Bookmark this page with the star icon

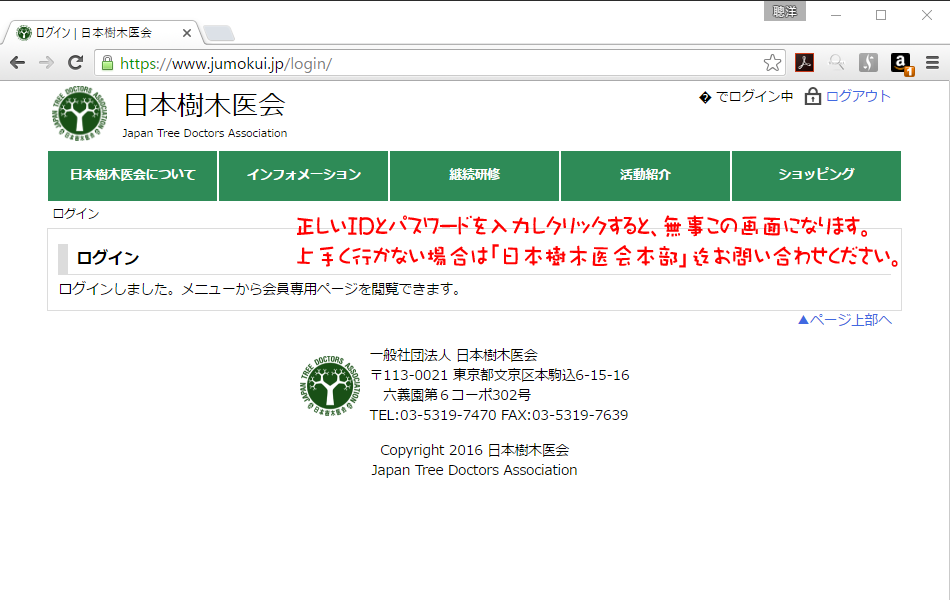click(x=772, y=62)
